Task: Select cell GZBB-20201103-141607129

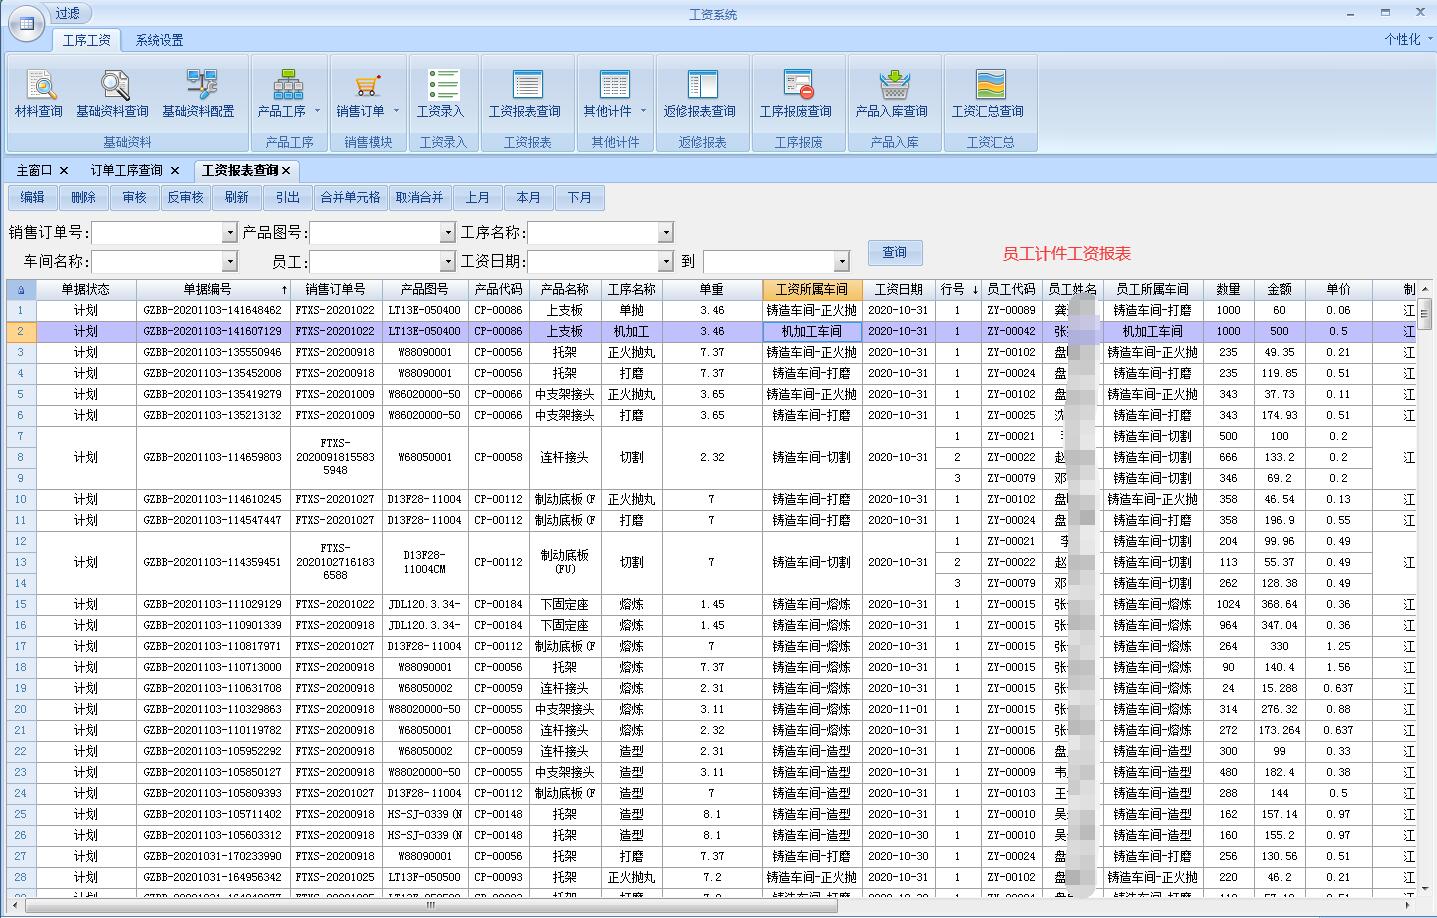Action: pos(213,331)
